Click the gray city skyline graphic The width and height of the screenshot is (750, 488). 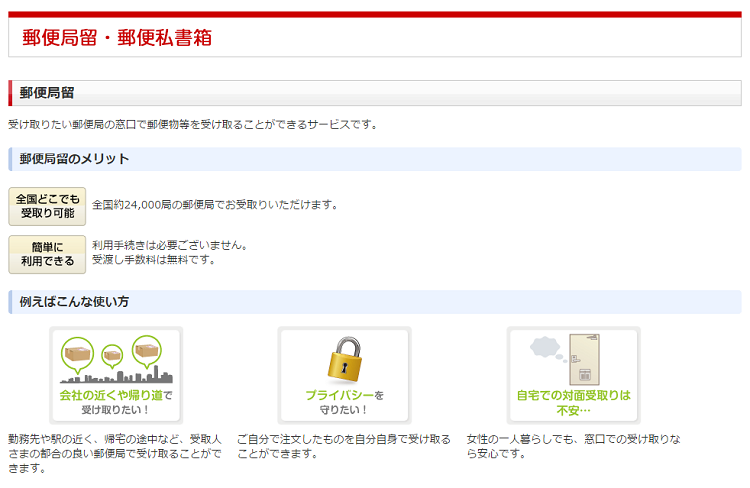[x=116, y=378]
